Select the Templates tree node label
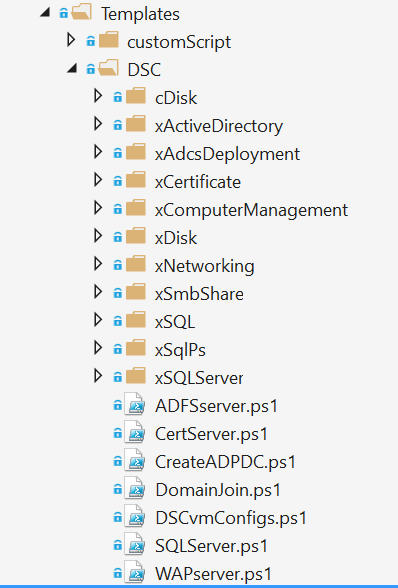The height and width of the screenshot is (588, 398). pos(140,14)
